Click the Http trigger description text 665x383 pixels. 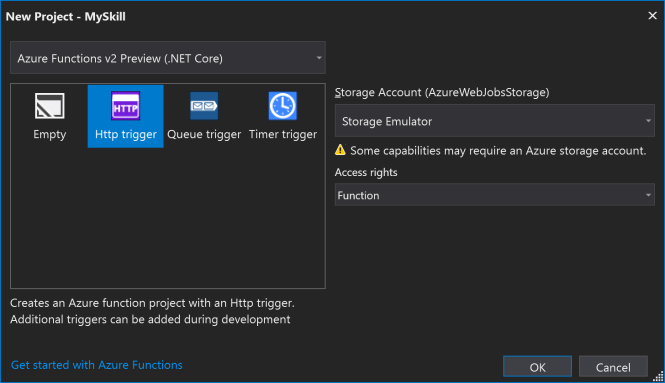[x=152, y=311]
